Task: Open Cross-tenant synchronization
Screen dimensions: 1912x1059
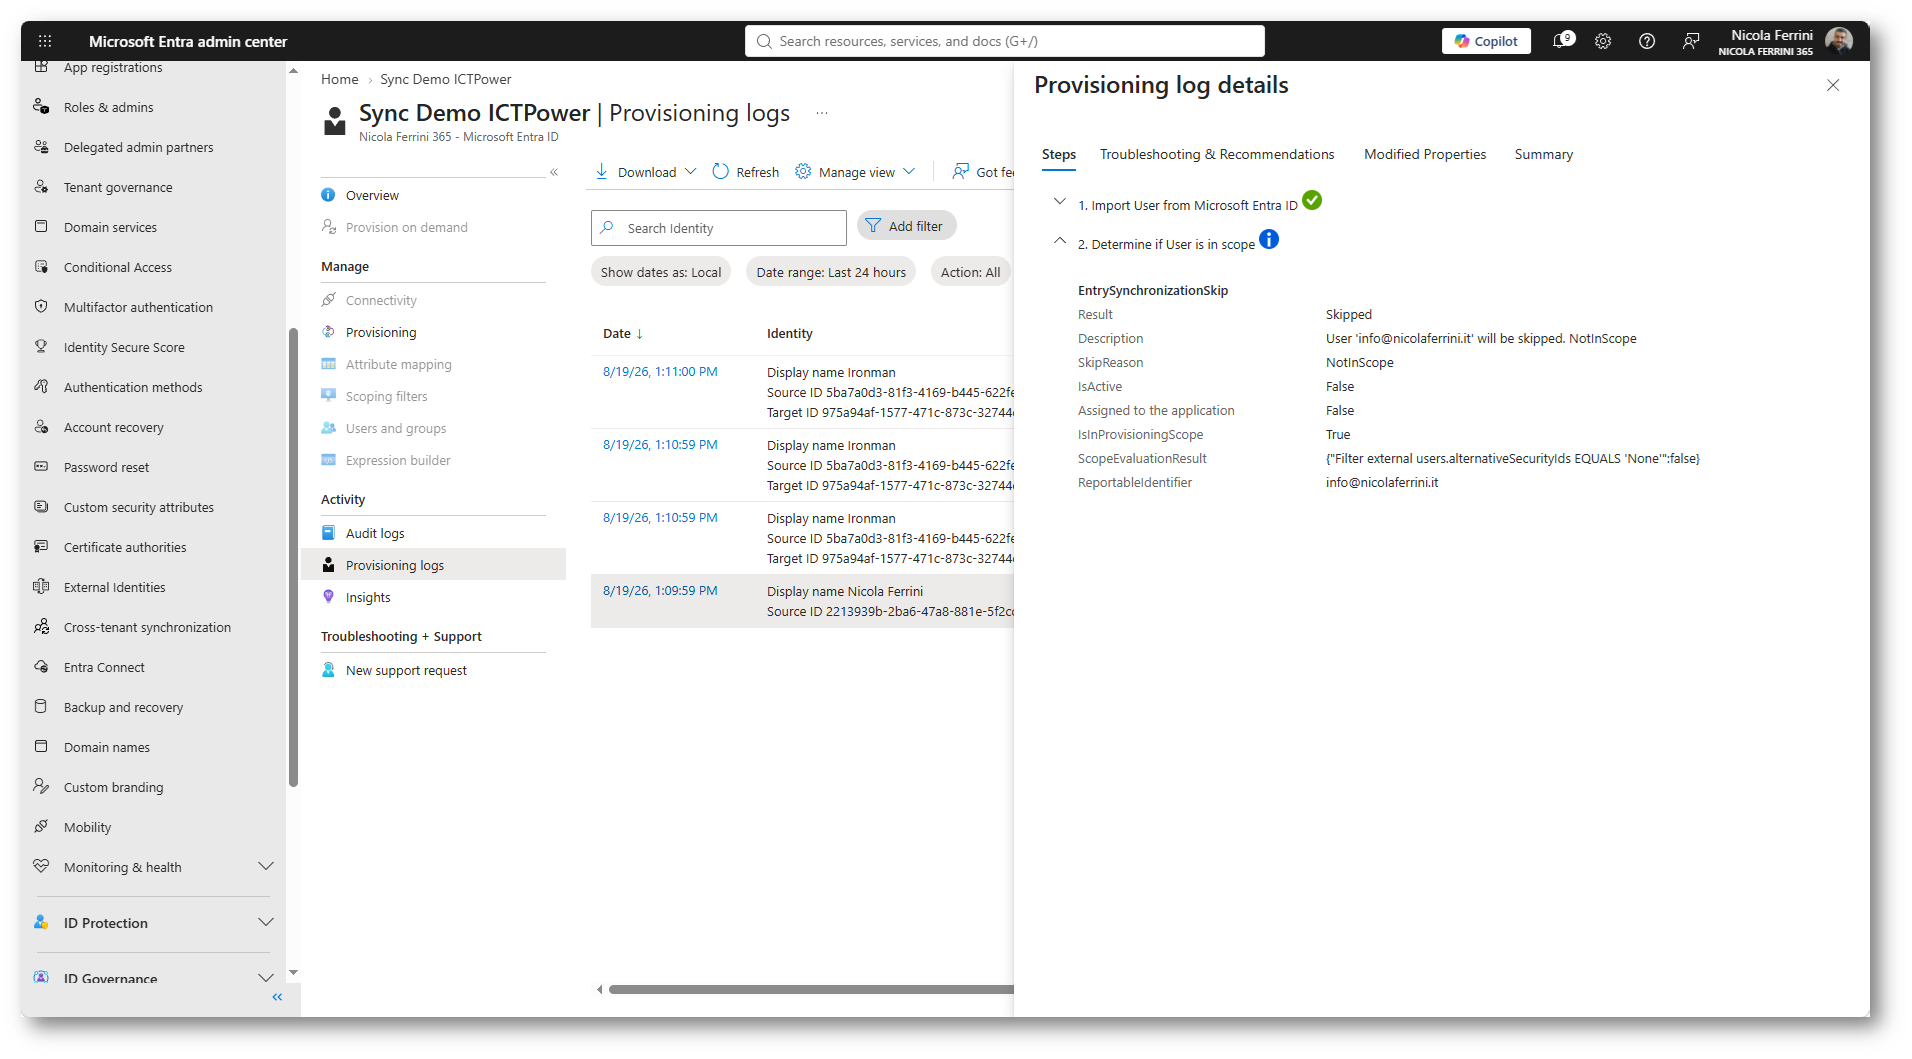Action: pos(147,627)
